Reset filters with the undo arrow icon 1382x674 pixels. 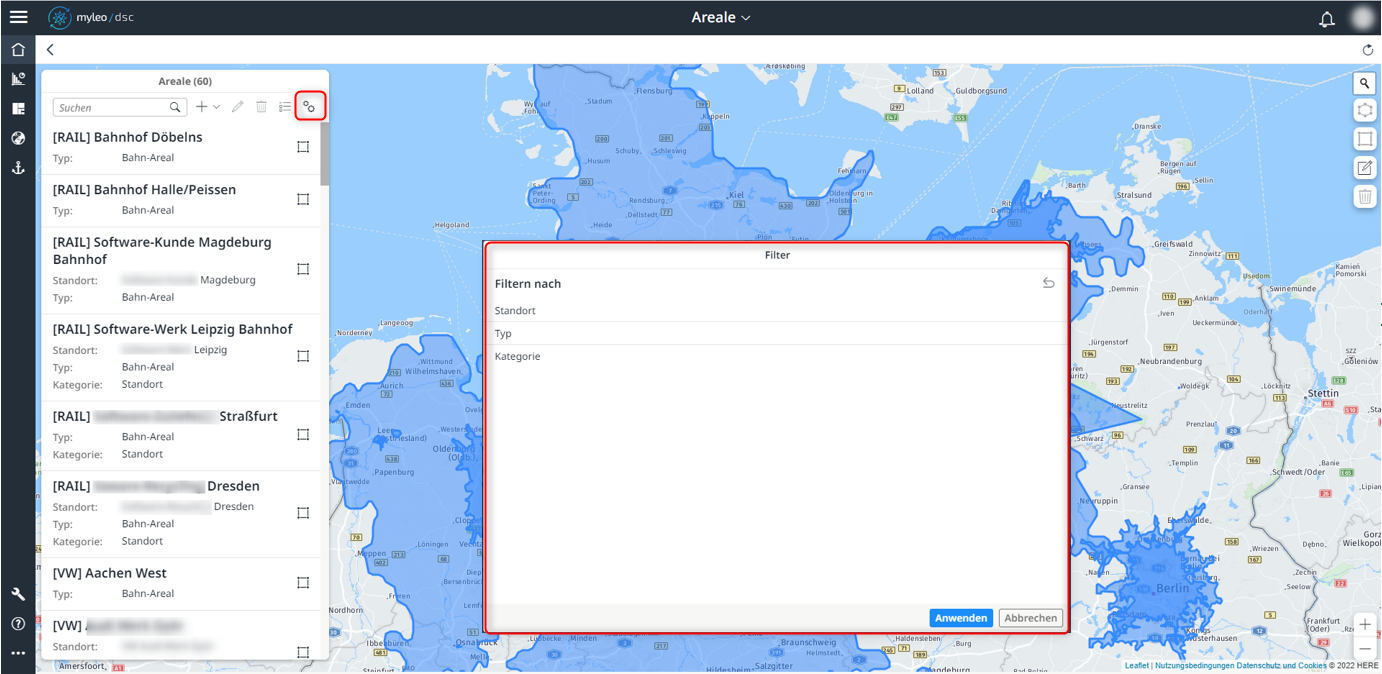click(x=1049, y=283)
